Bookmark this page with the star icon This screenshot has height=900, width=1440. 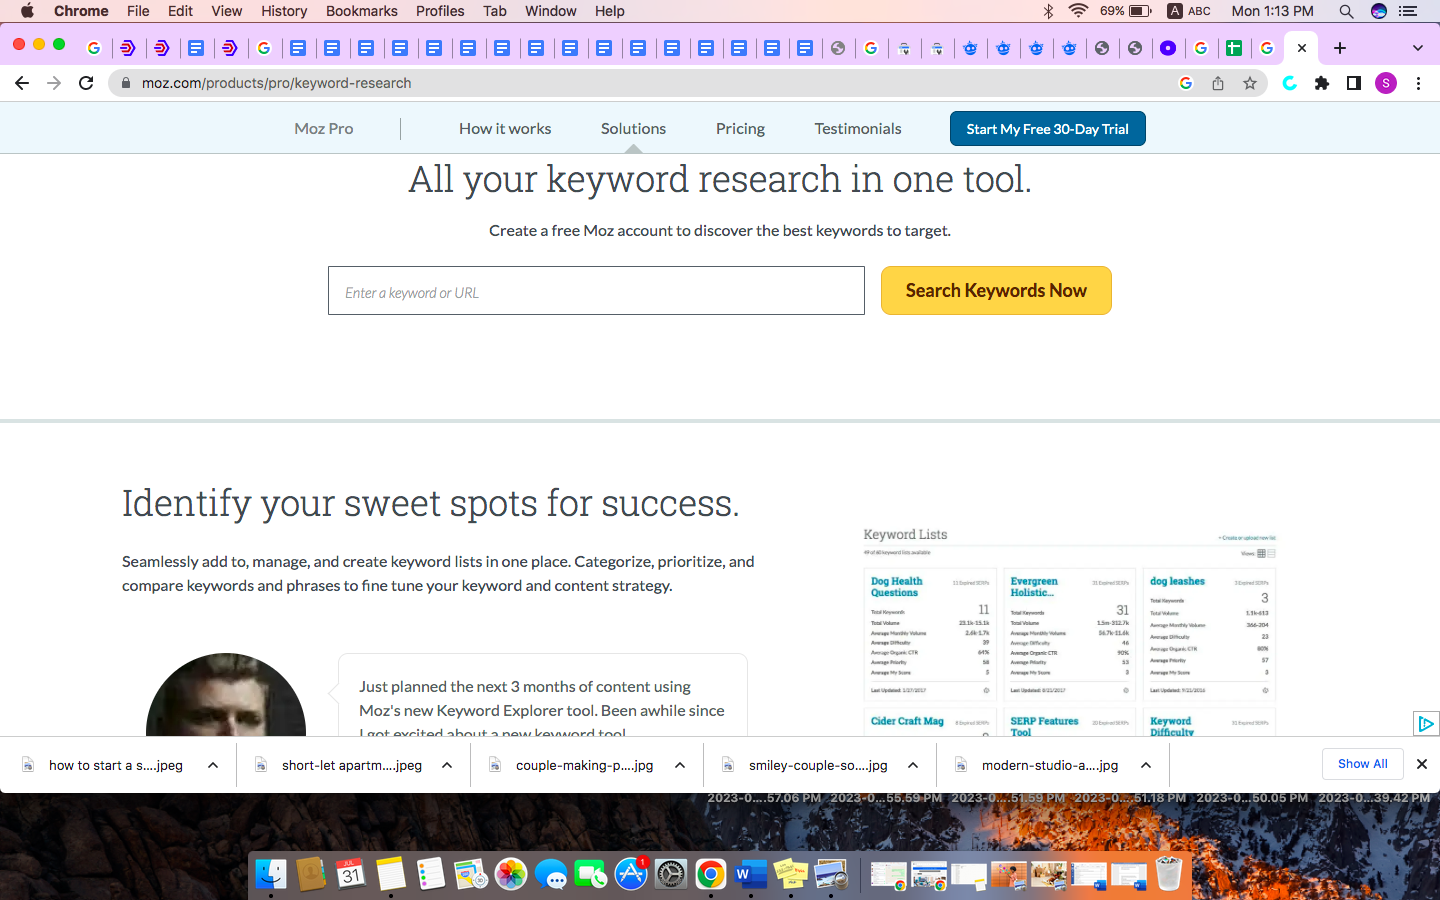(1250, 83)
